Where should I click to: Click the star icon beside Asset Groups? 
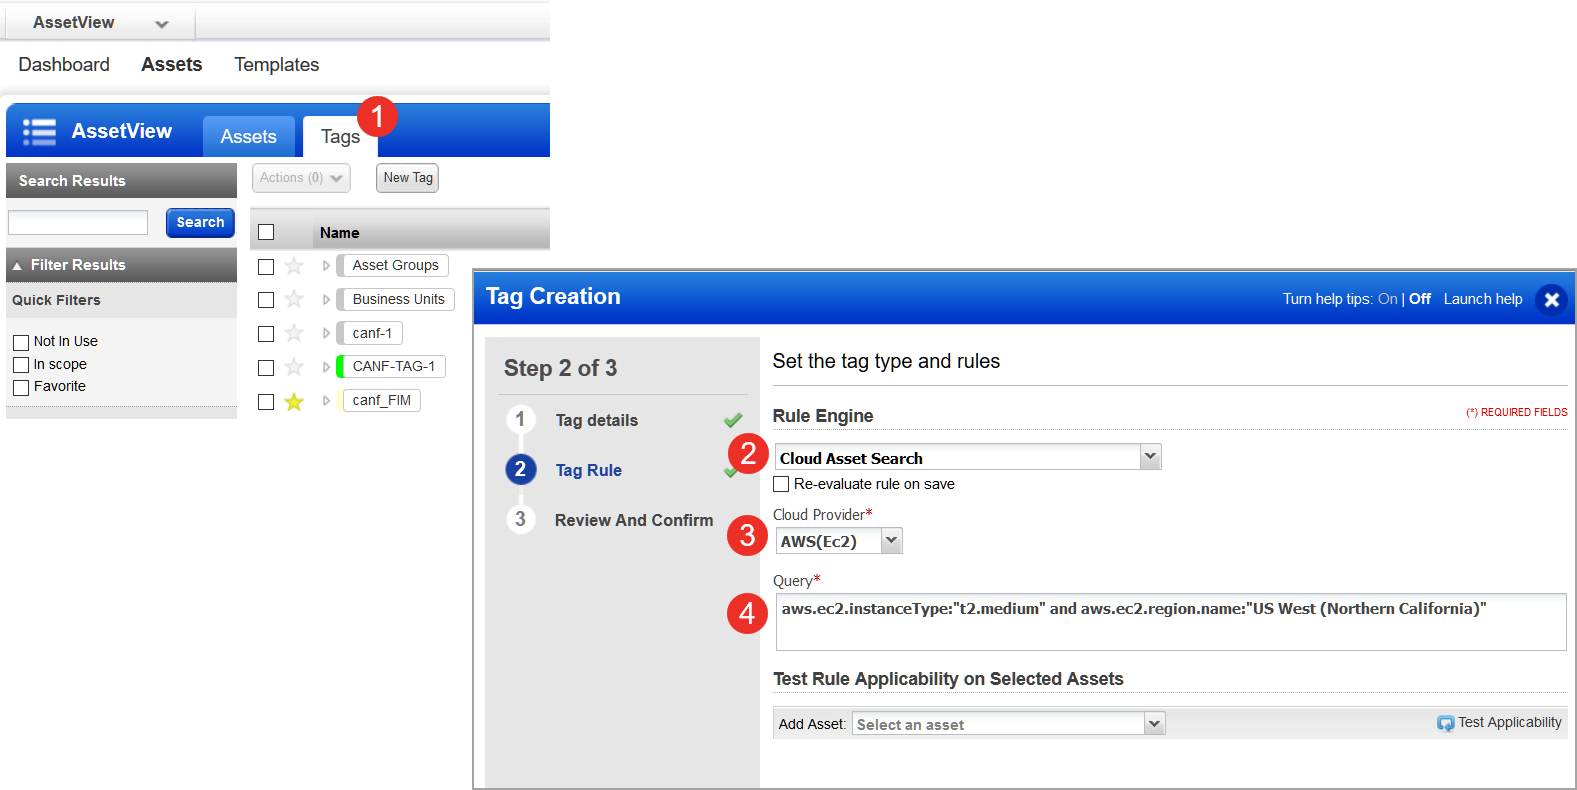point(294,266)
